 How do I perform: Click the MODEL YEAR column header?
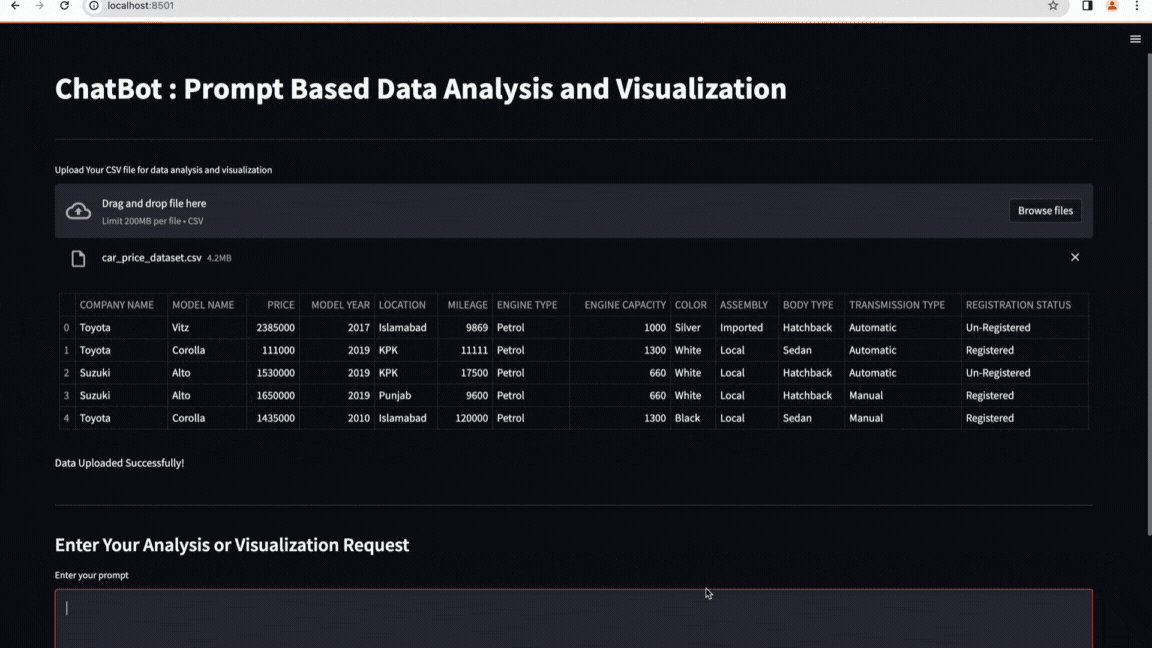click(x=340, y=305)
